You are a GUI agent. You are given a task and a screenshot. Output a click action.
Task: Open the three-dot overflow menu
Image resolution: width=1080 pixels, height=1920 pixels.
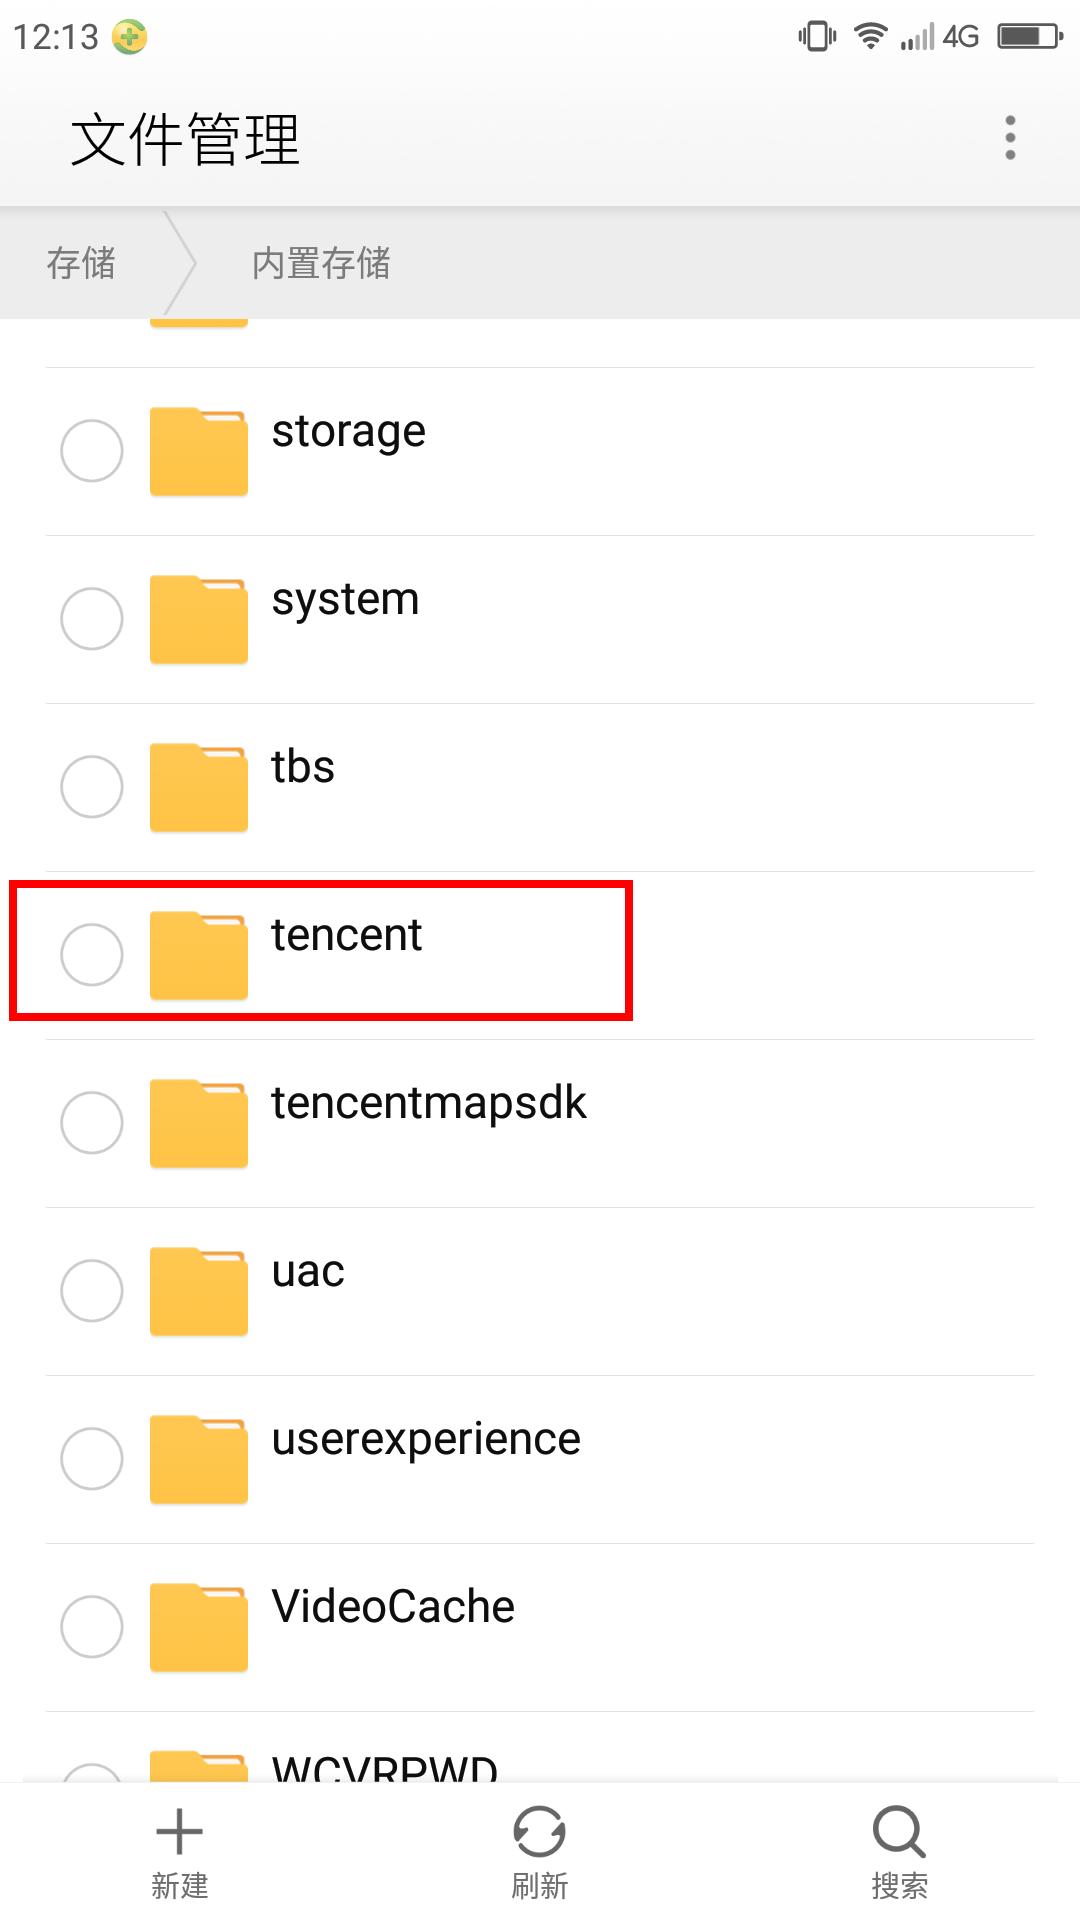[x=1010, y=138]
